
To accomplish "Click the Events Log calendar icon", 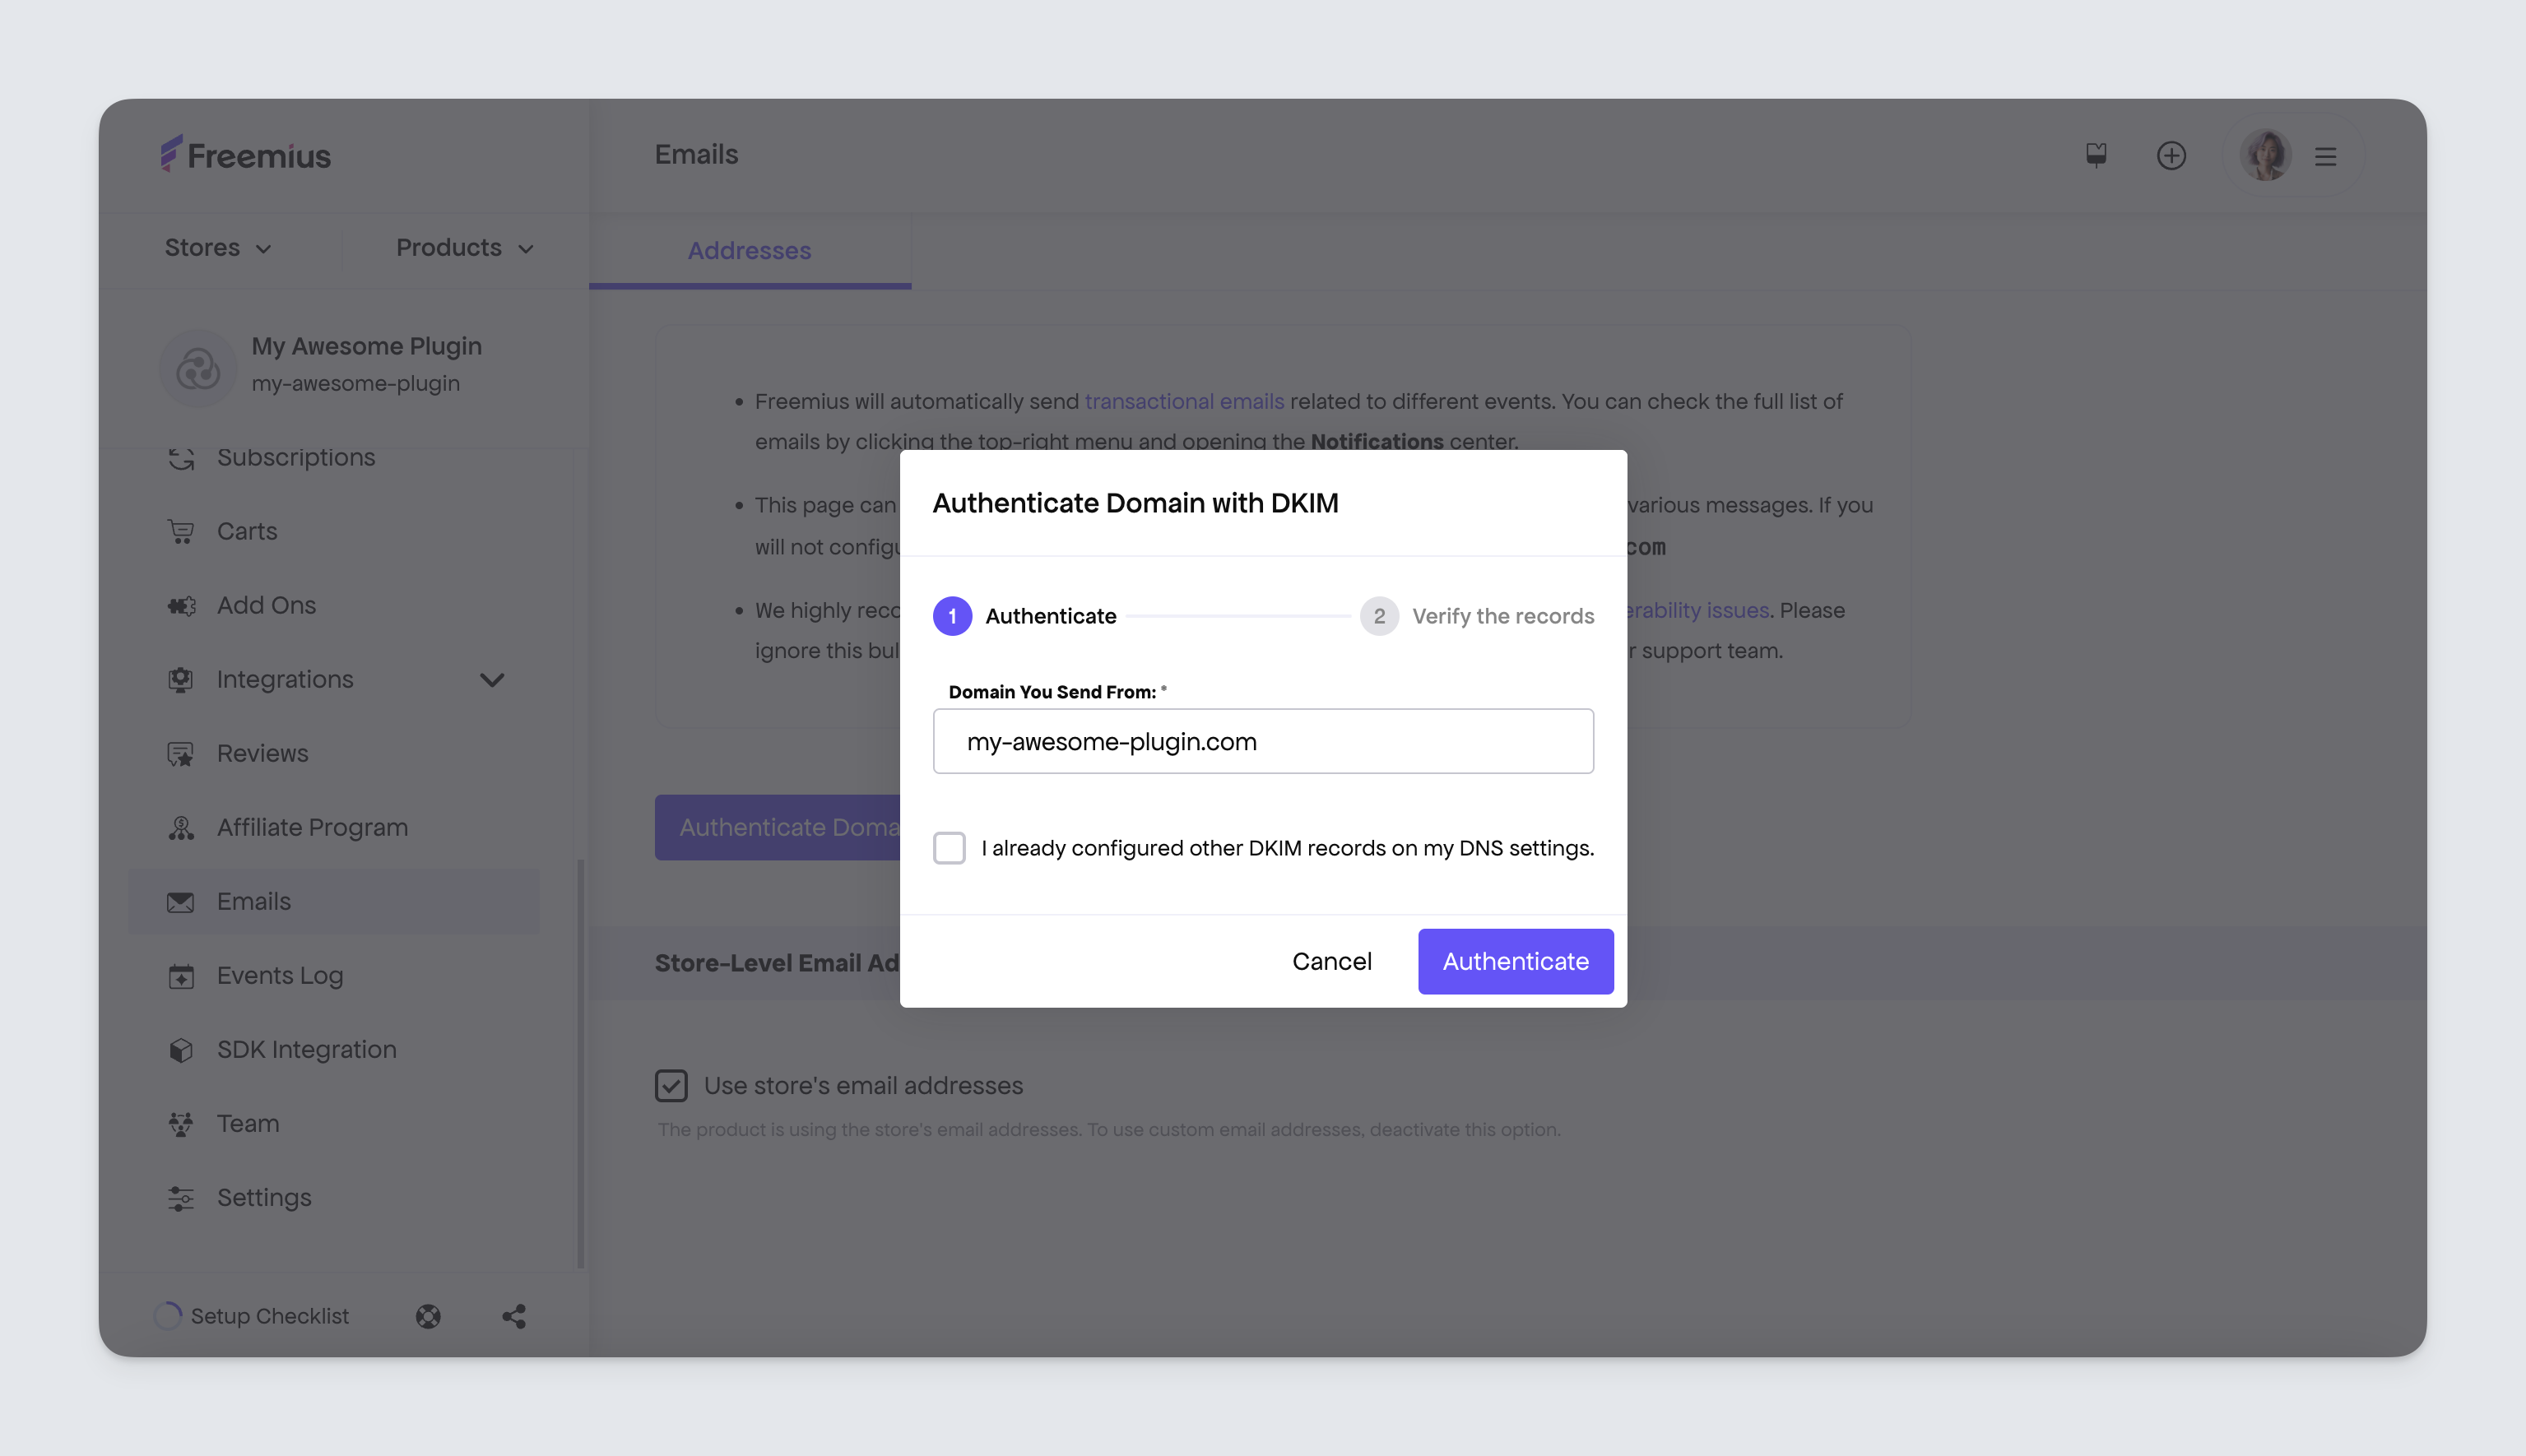I will 181,976.
